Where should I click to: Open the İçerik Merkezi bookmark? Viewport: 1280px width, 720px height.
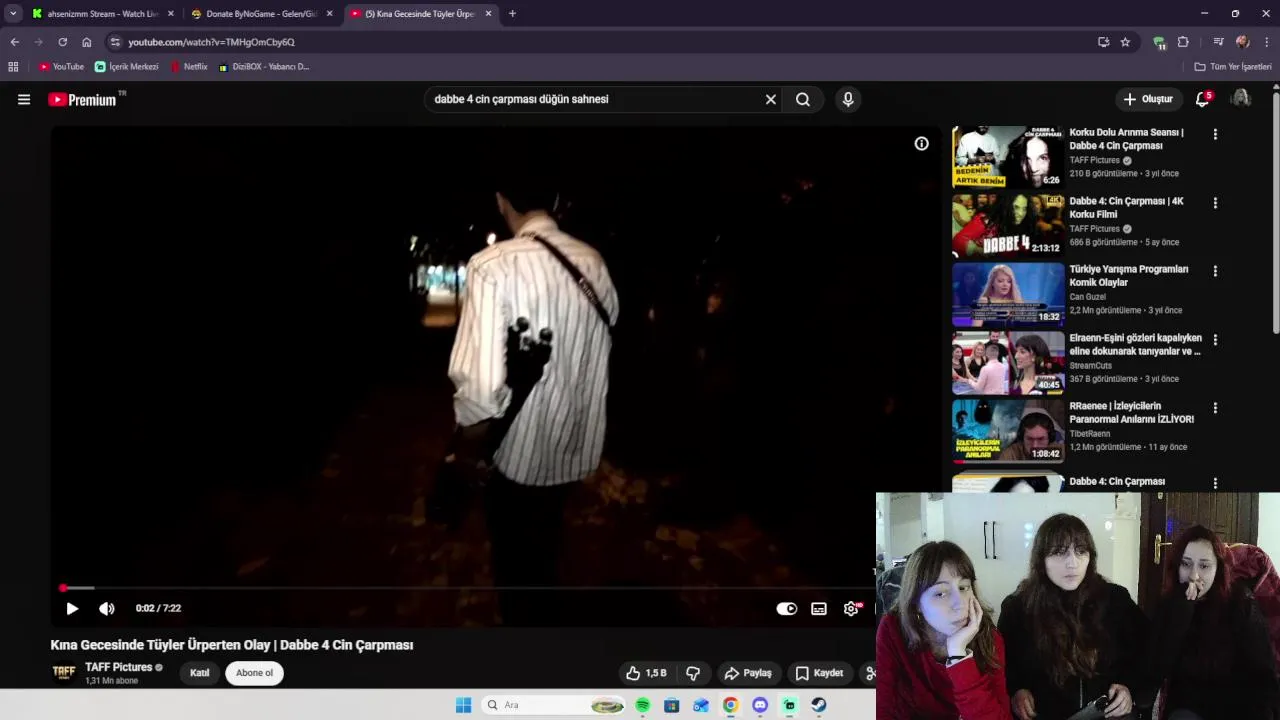pyautogui.click(x=127, y=67)
